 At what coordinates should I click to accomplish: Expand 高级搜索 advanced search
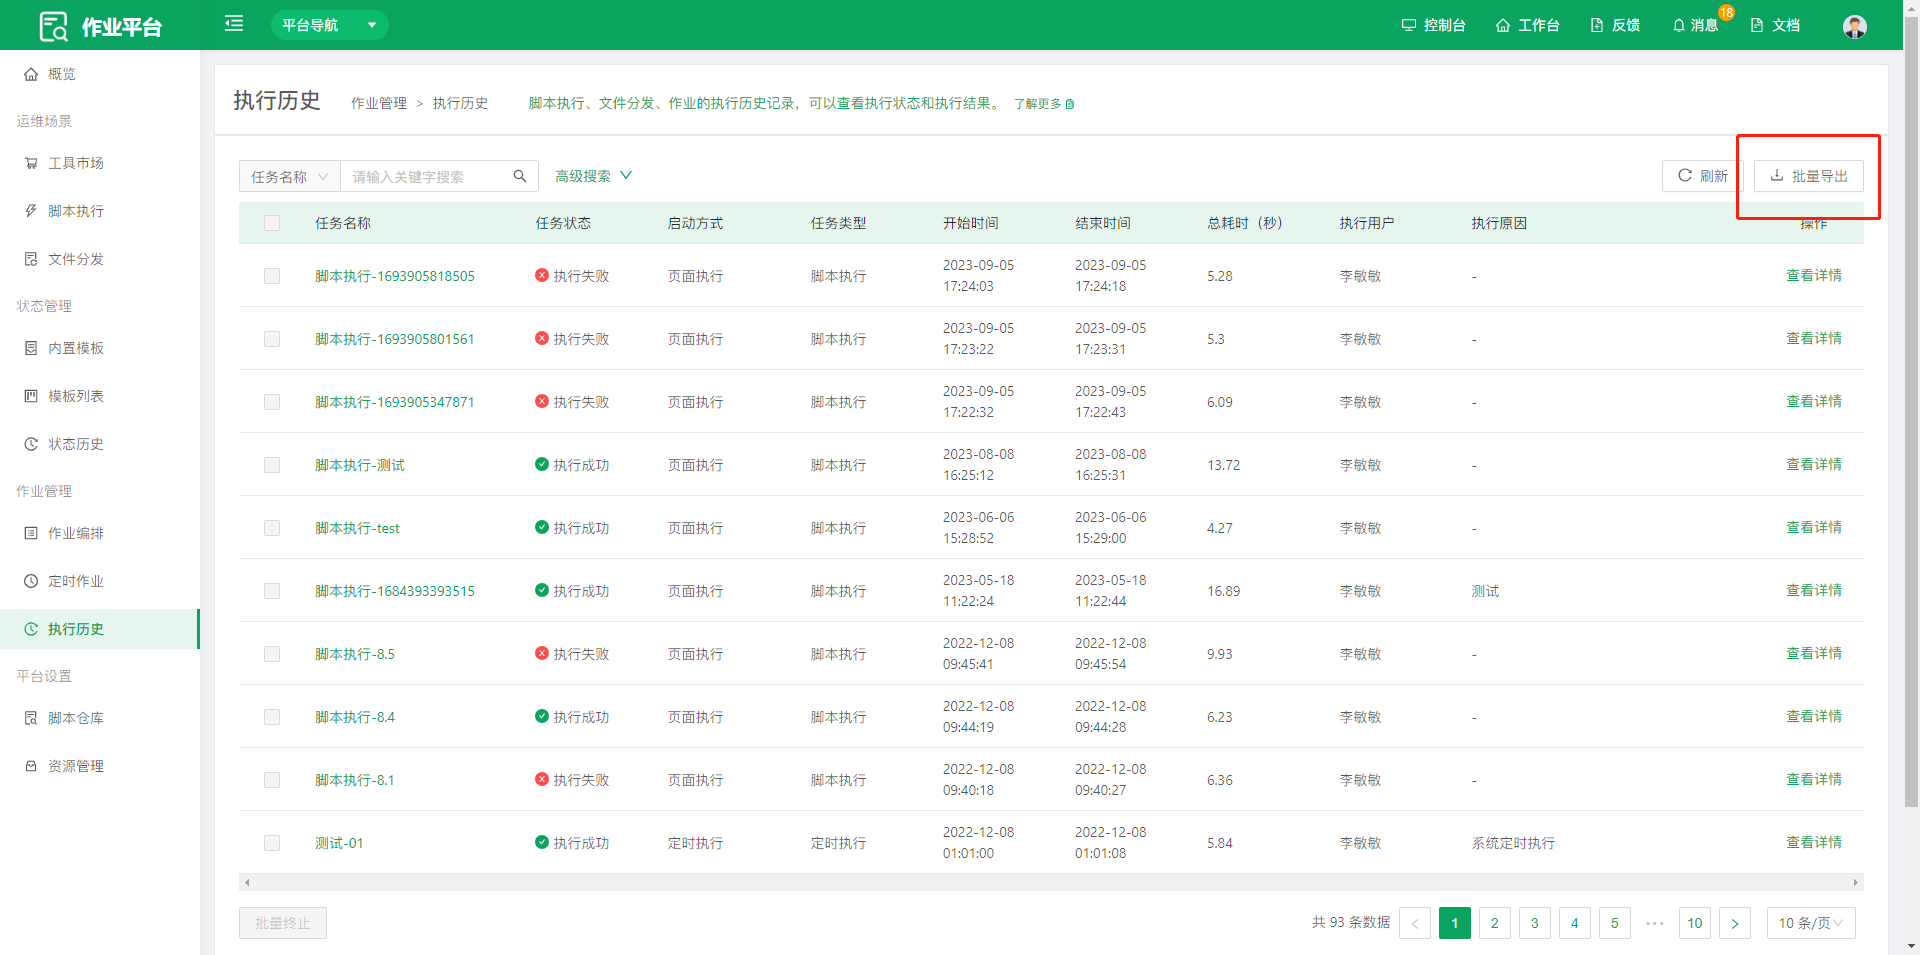coord(593,176)
